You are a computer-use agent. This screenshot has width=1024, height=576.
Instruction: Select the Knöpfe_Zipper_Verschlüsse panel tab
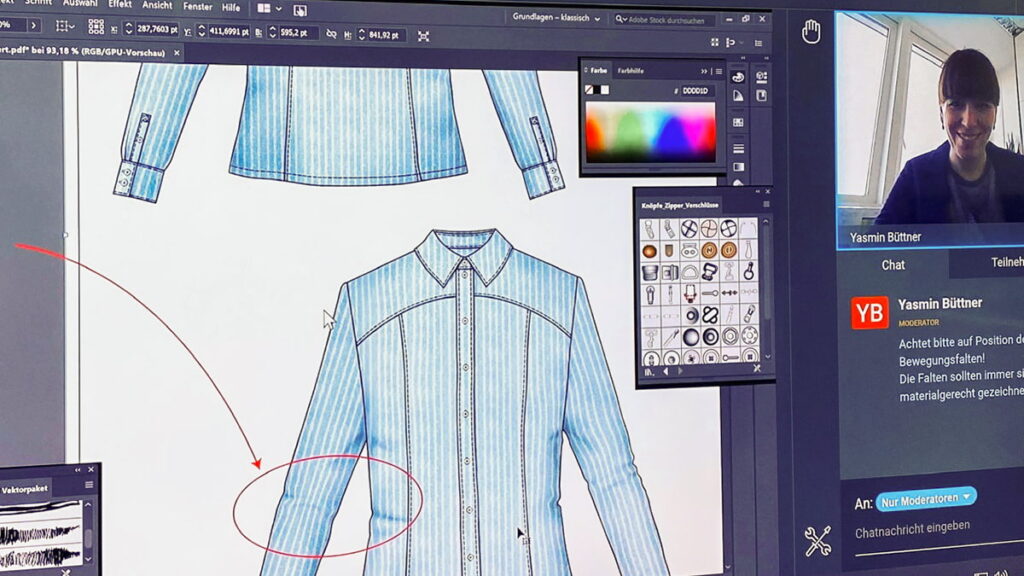coord(680,205)
